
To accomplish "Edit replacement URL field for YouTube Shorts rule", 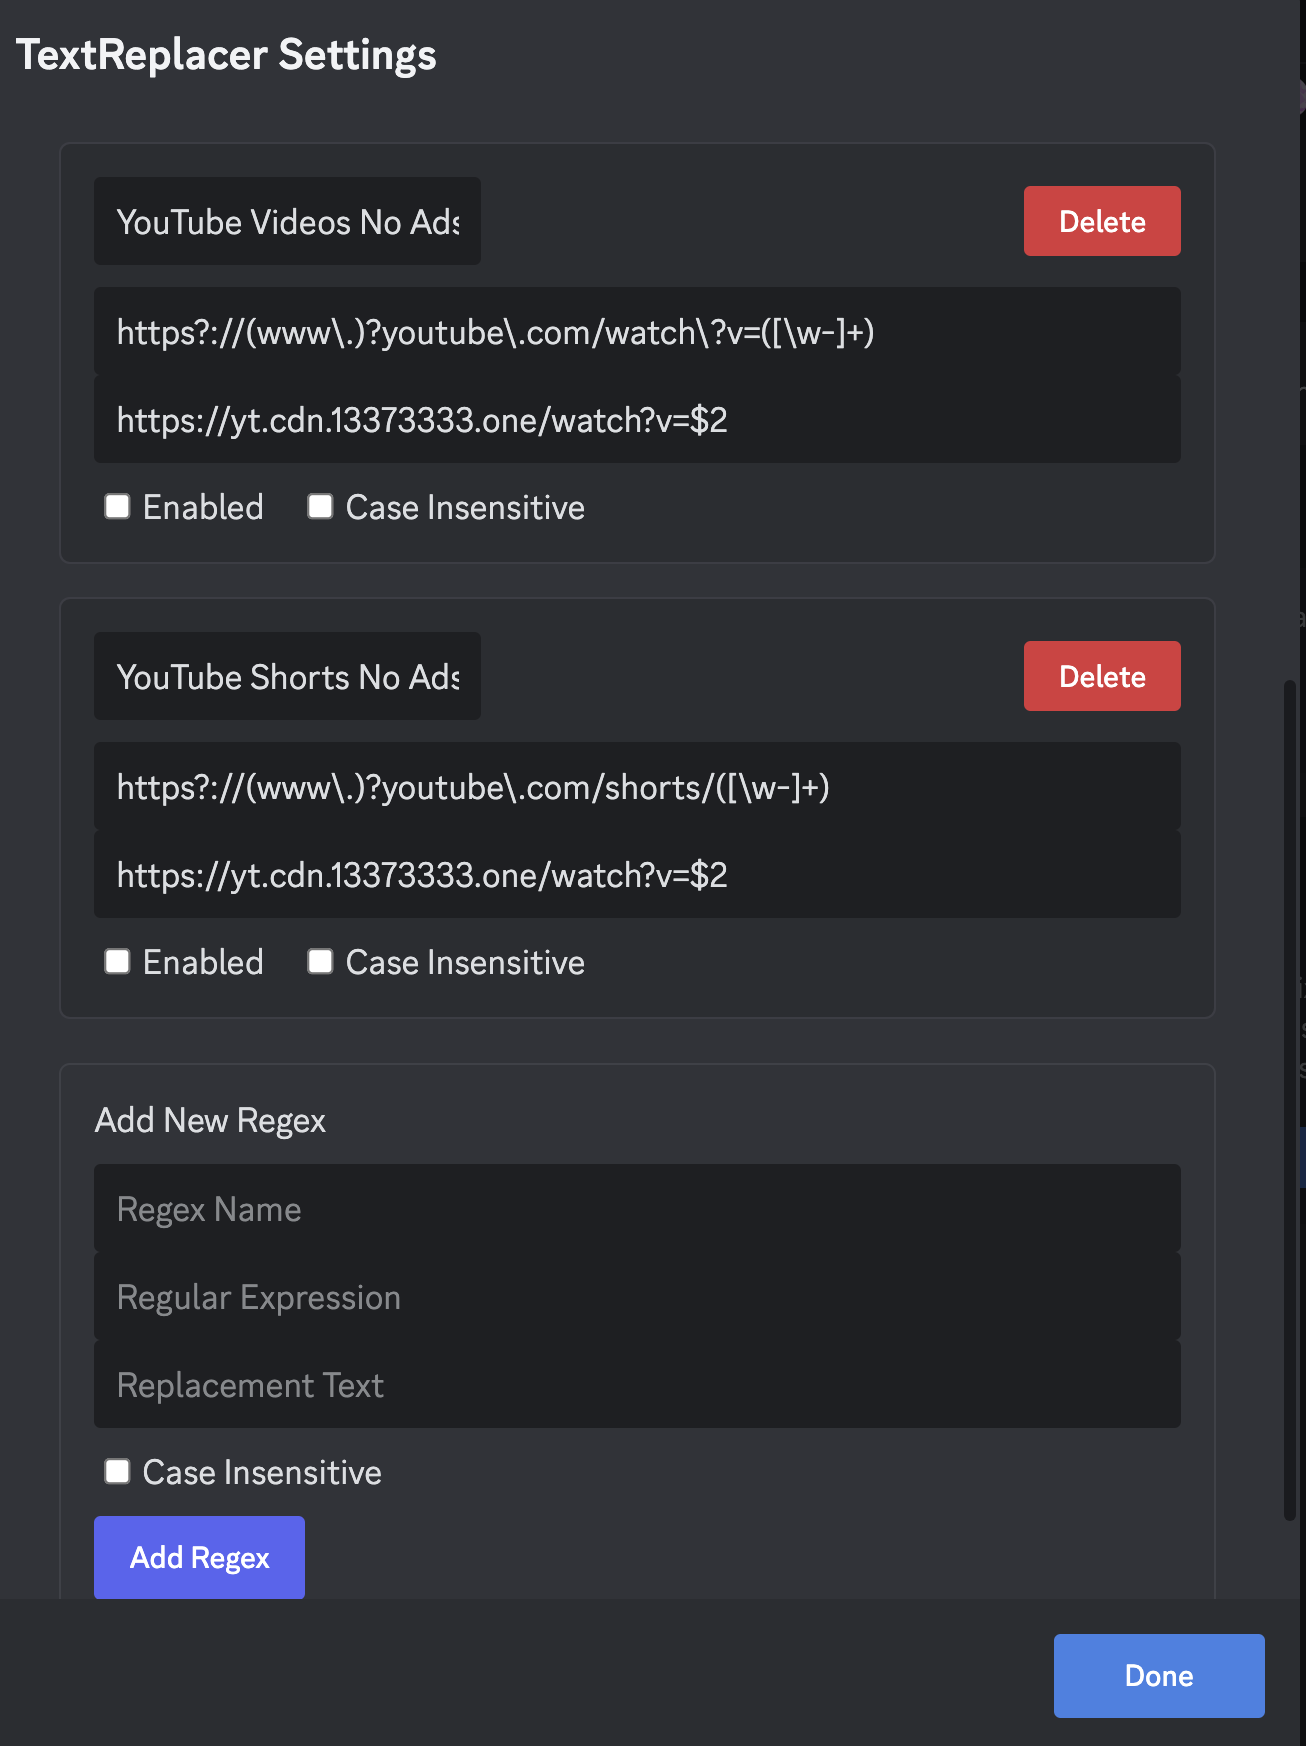I will (637, 874).
